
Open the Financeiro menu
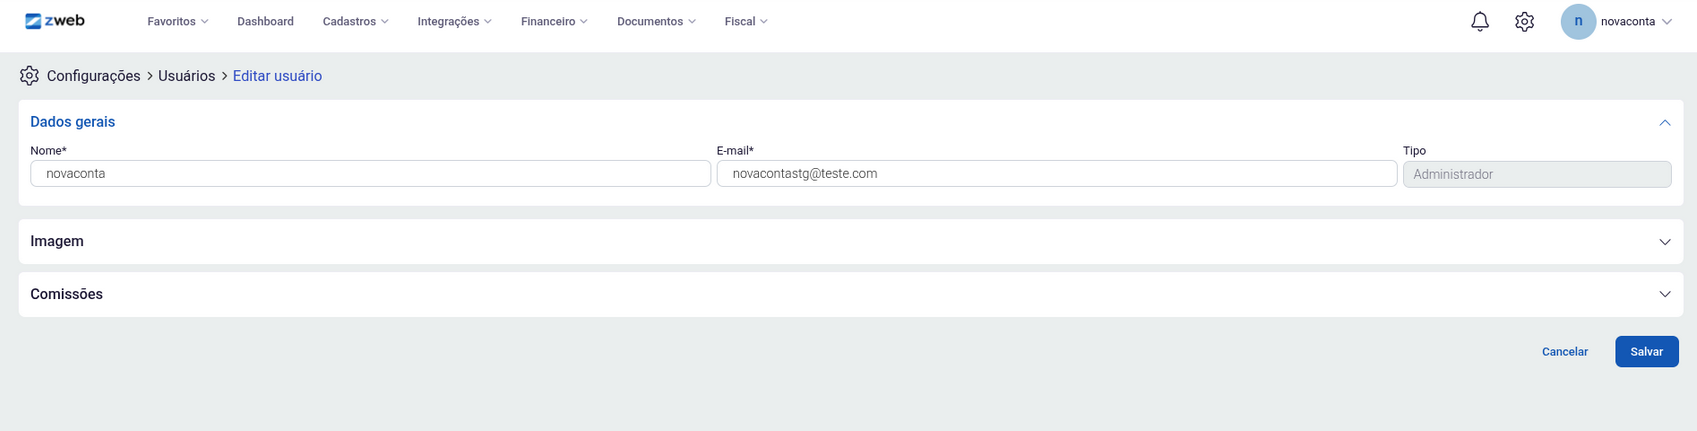[x=554, y=21]
